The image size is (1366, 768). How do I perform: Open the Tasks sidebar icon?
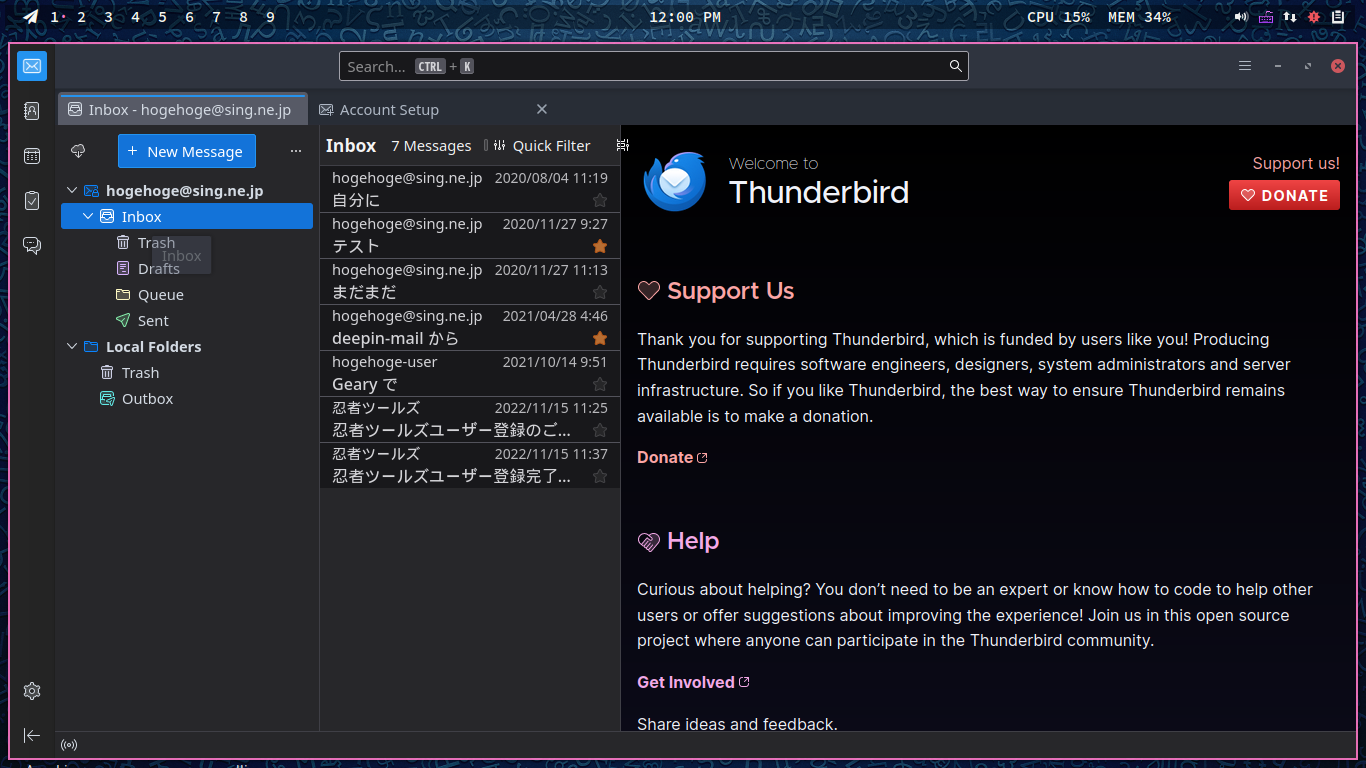point(32,201)
